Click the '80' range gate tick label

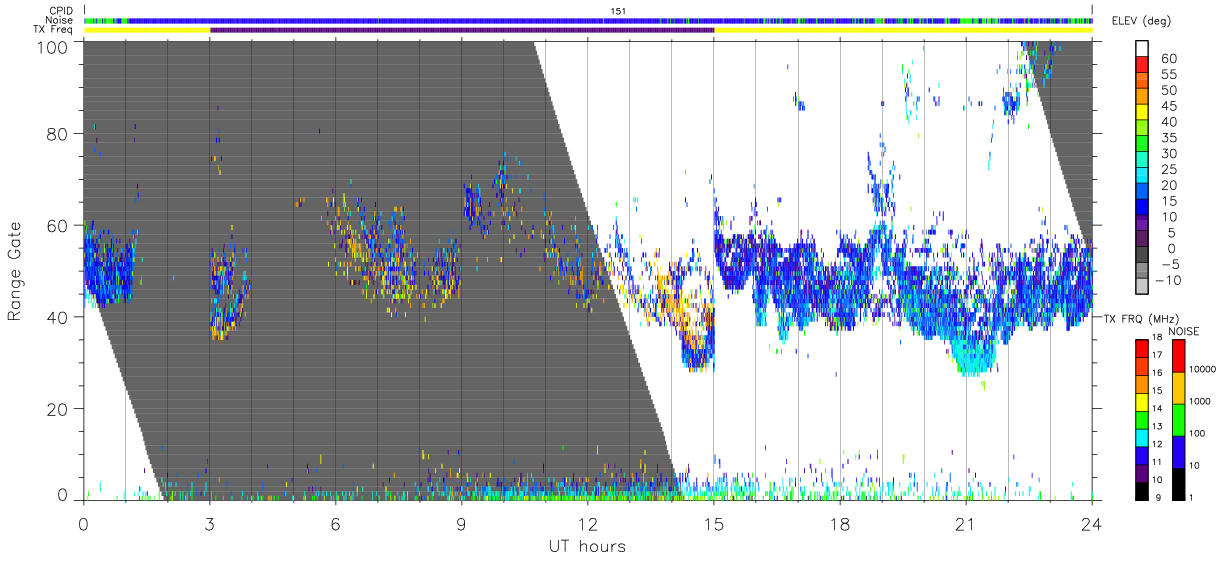pos(58,134)
